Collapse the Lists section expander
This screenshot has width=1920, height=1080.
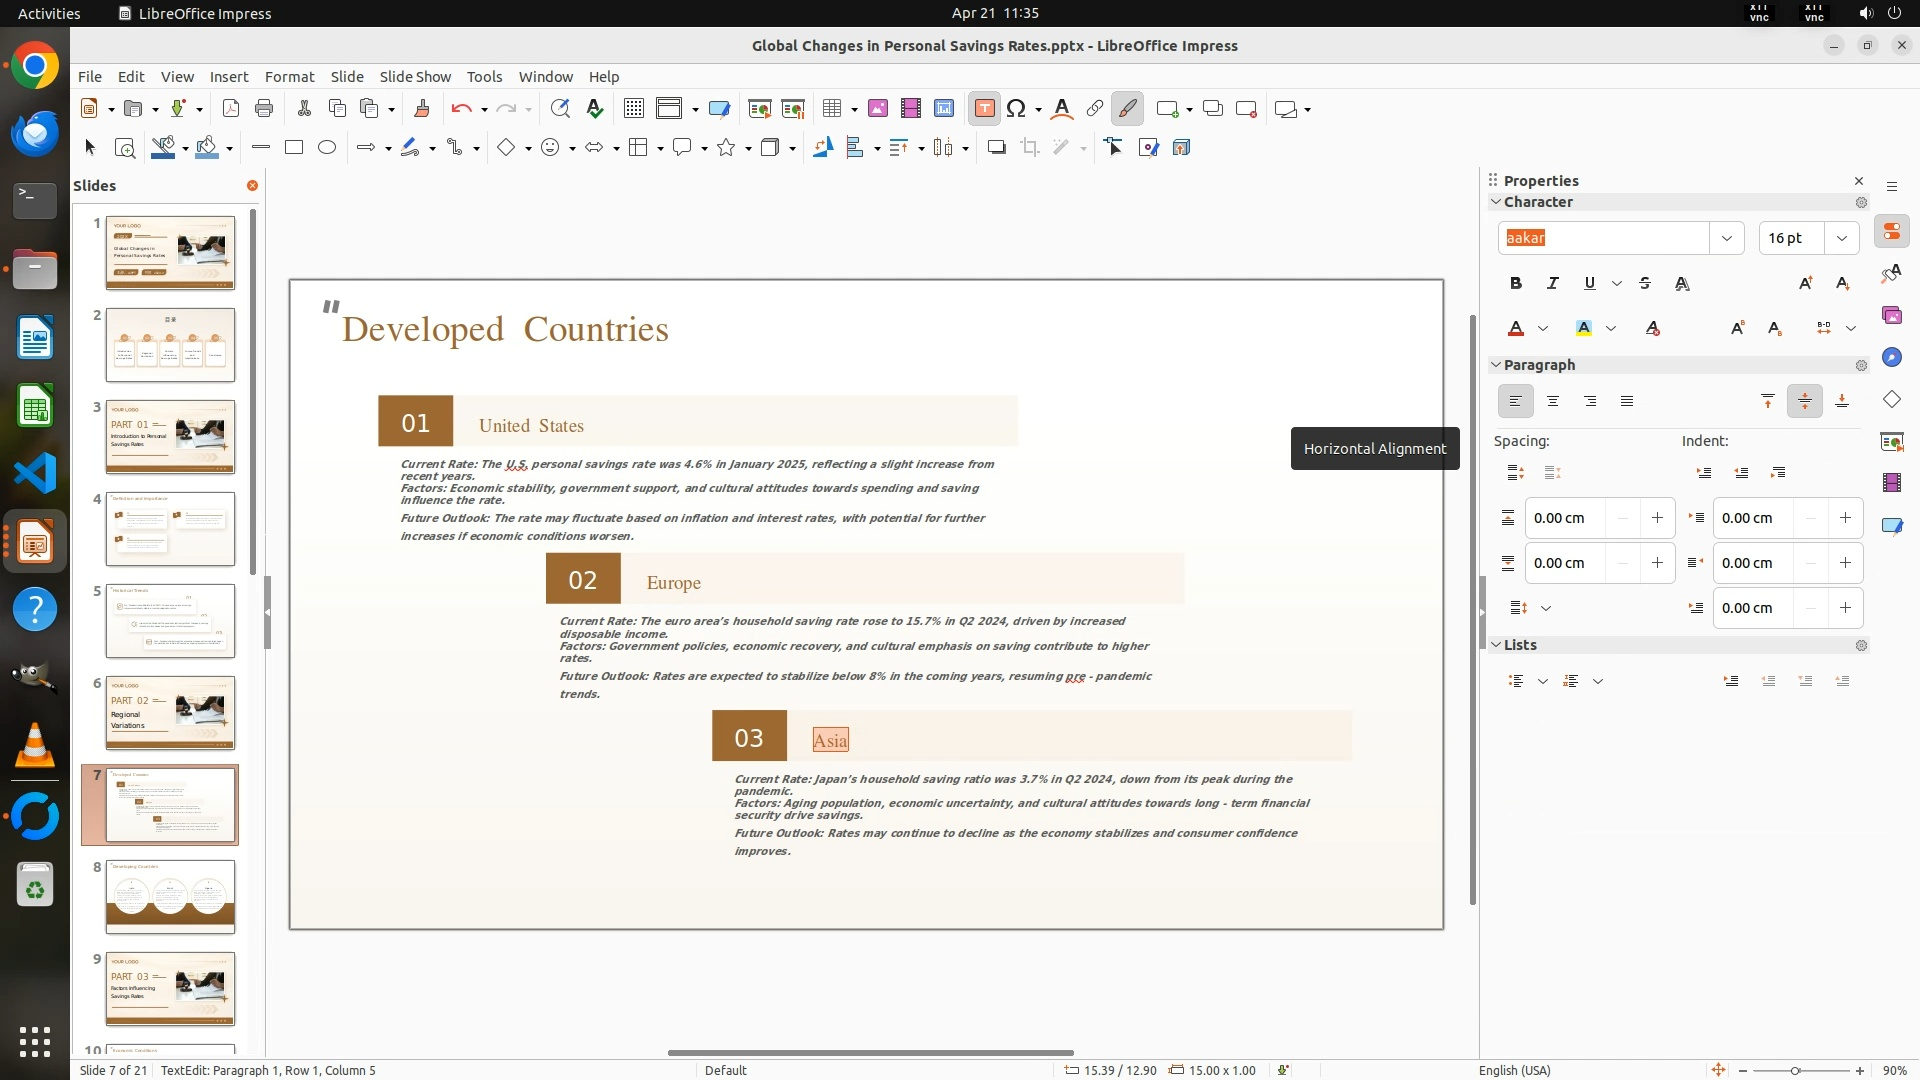pyautogui.click(x=1497, y=645)
